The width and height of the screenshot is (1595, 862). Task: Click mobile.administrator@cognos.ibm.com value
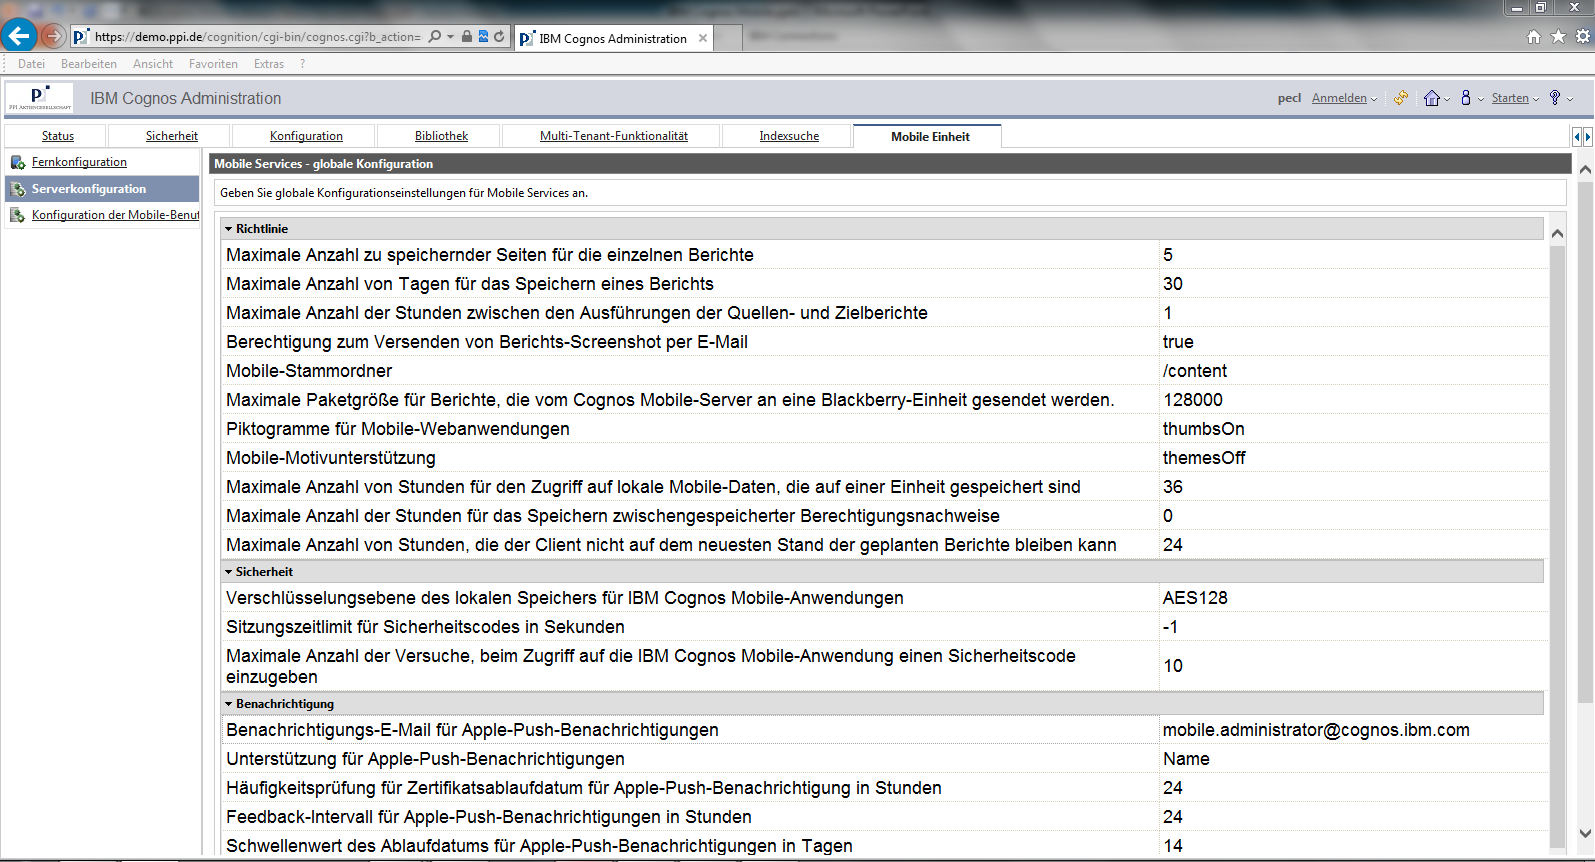[1316, 730]
